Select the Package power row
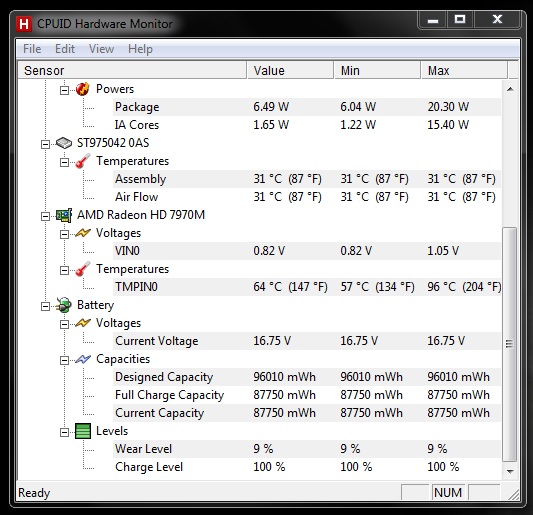The image size is (533, 515). [x=307, y=107]
